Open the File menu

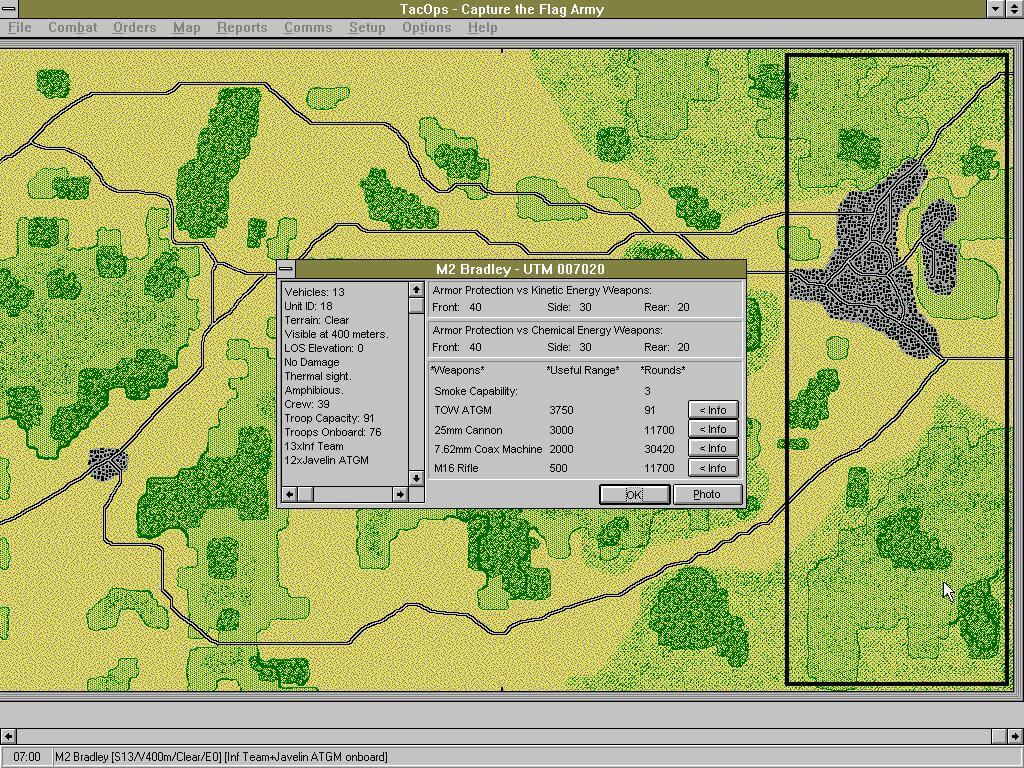point(20,27)
